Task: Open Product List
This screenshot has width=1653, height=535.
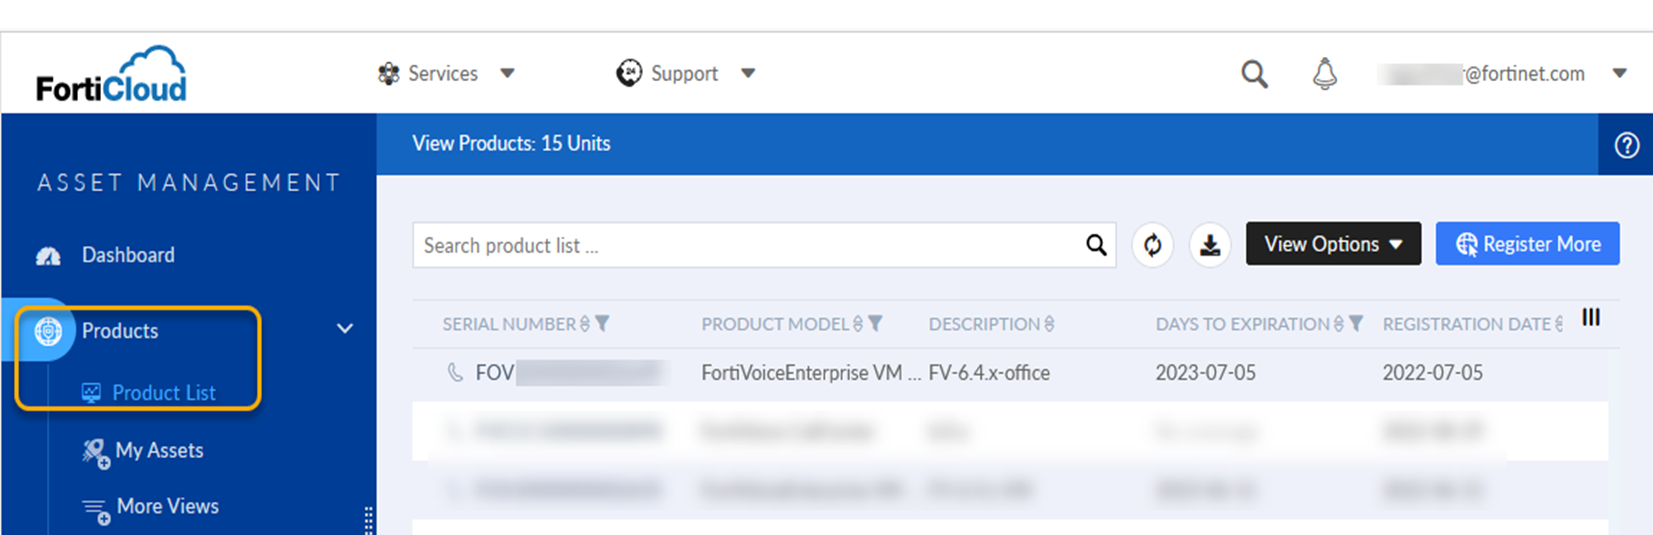Action: tap(164, 393)
